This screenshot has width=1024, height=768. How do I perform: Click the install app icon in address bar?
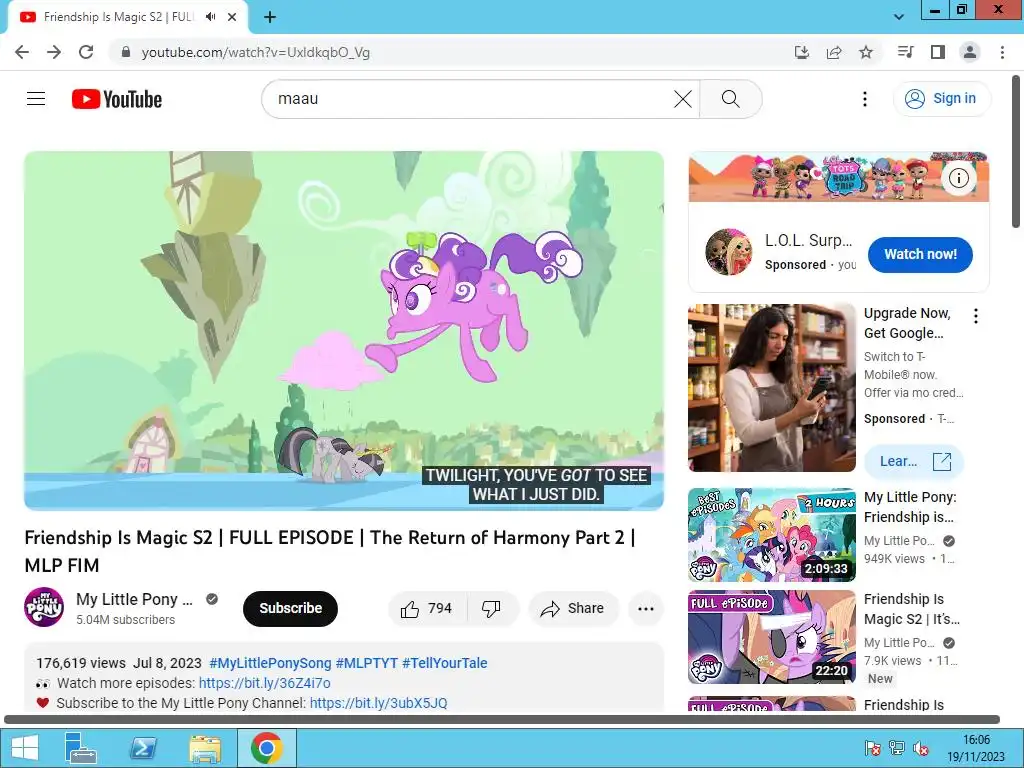(802, 52)
